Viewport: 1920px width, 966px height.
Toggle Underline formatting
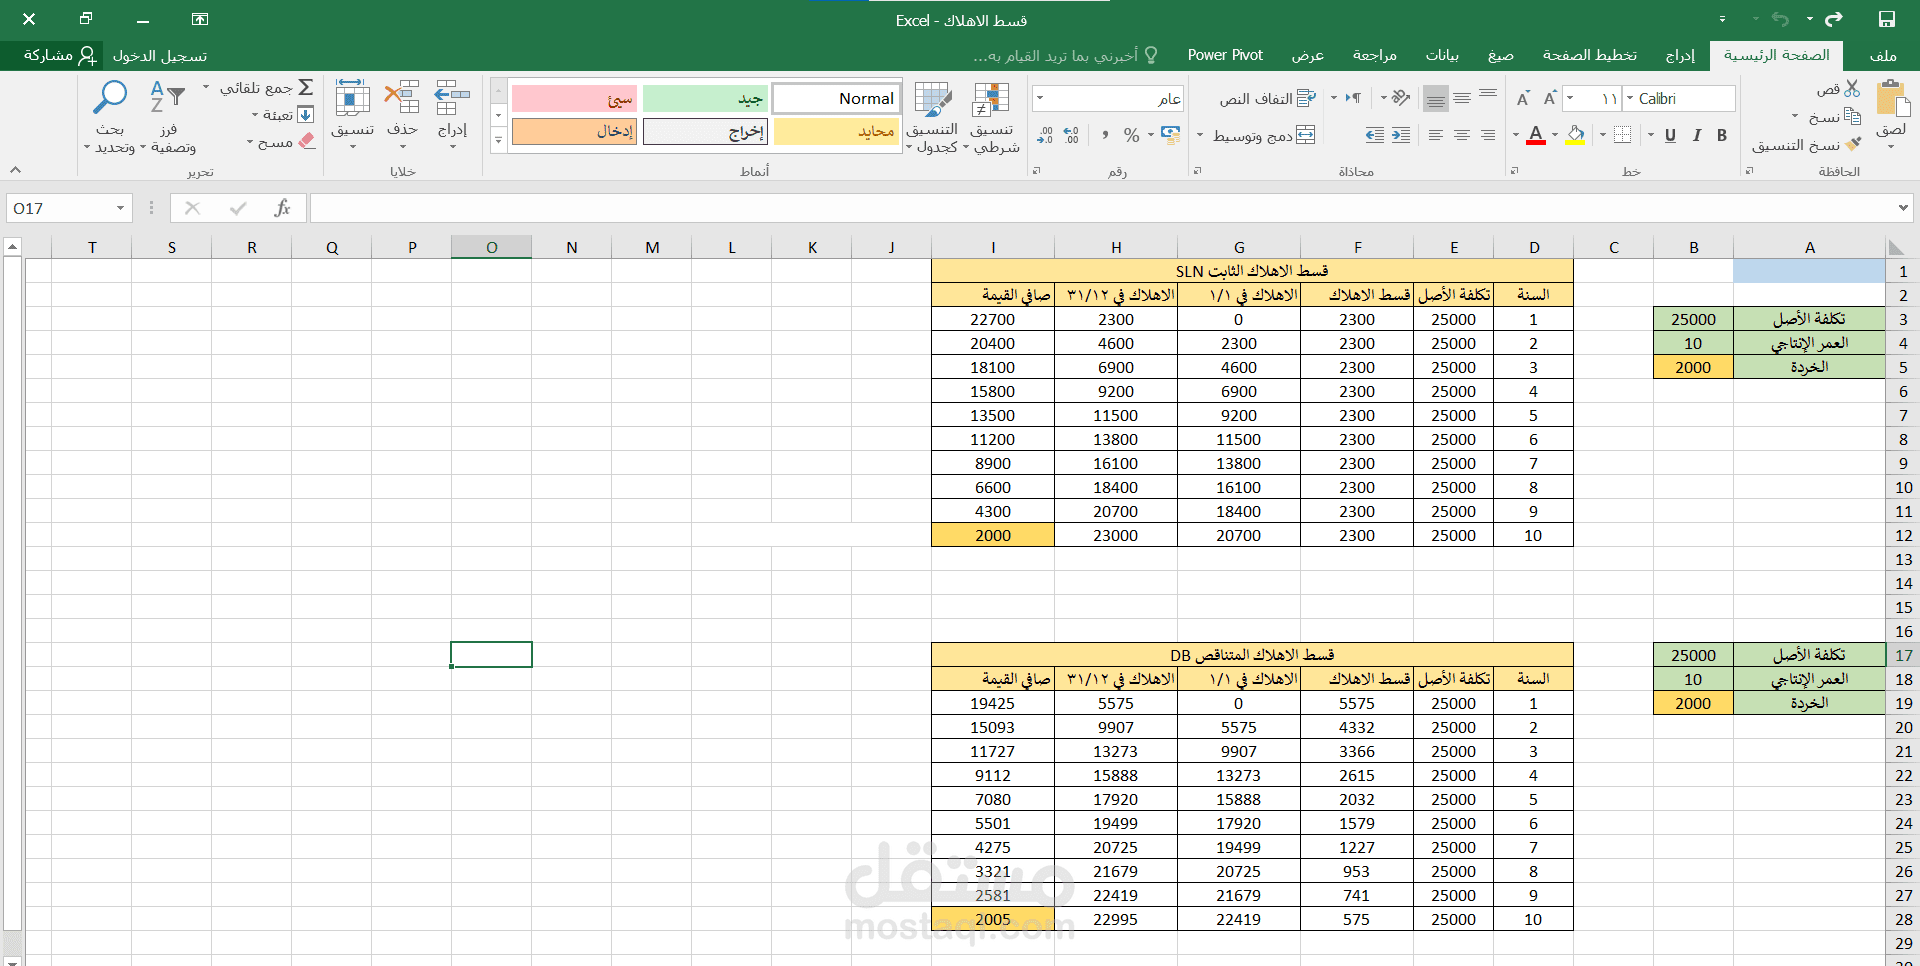[1670, 135]
